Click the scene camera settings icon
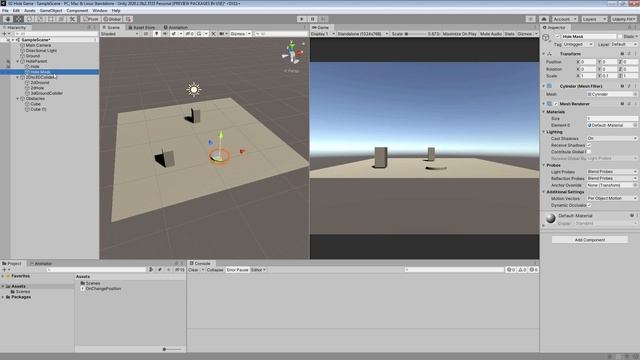 point(223,34)
